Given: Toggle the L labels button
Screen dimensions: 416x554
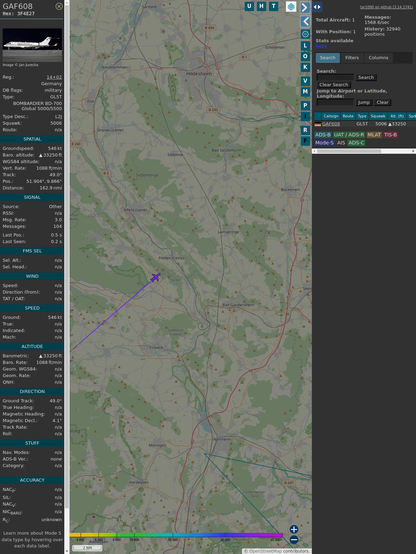Looking at the screenshot, I should click(x=305, y=46).
